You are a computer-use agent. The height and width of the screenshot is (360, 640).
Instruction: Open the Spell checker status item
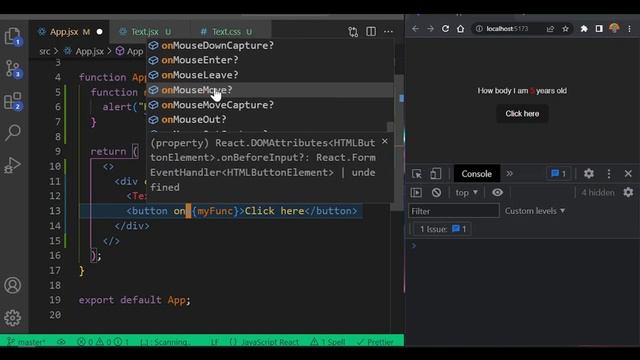pyautogui.click(x=328, y=342)
